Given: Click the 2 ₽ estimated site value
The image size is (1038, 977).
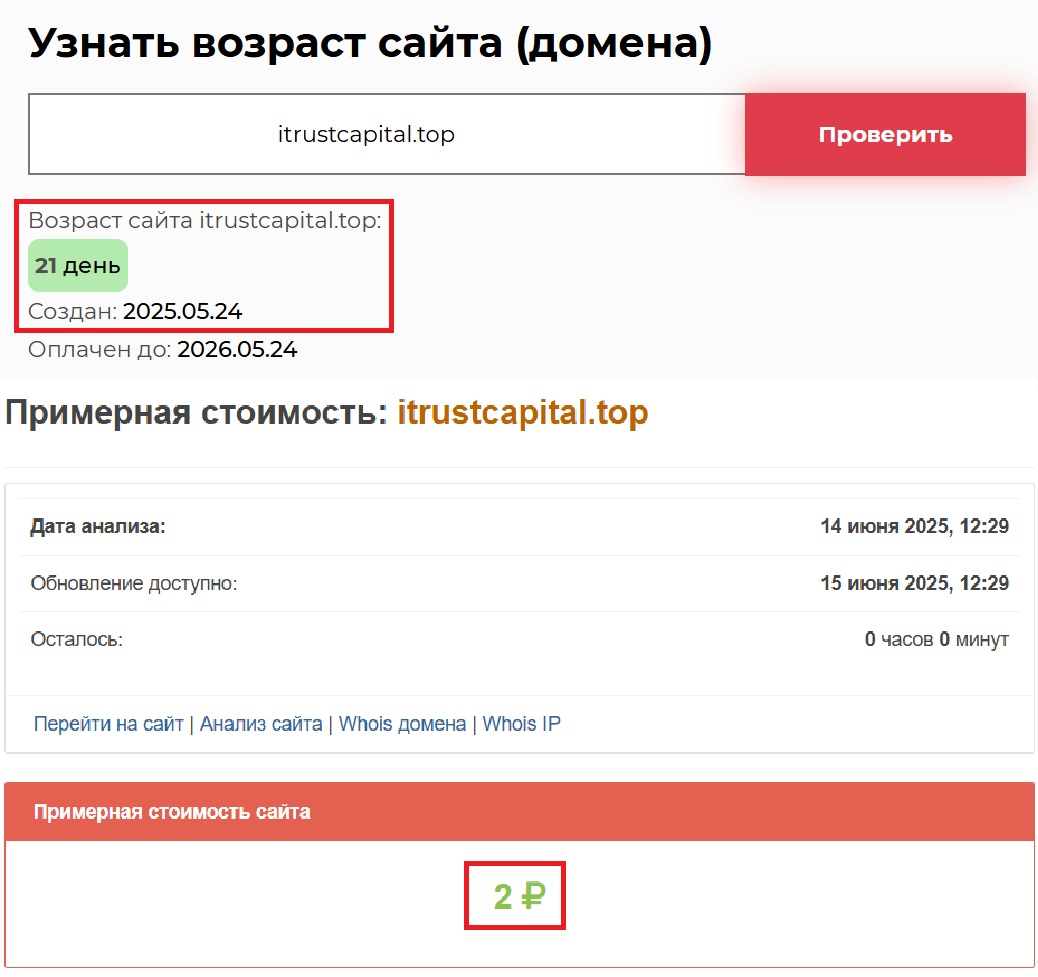Looking at the screenshot, I should pos(514,894).
